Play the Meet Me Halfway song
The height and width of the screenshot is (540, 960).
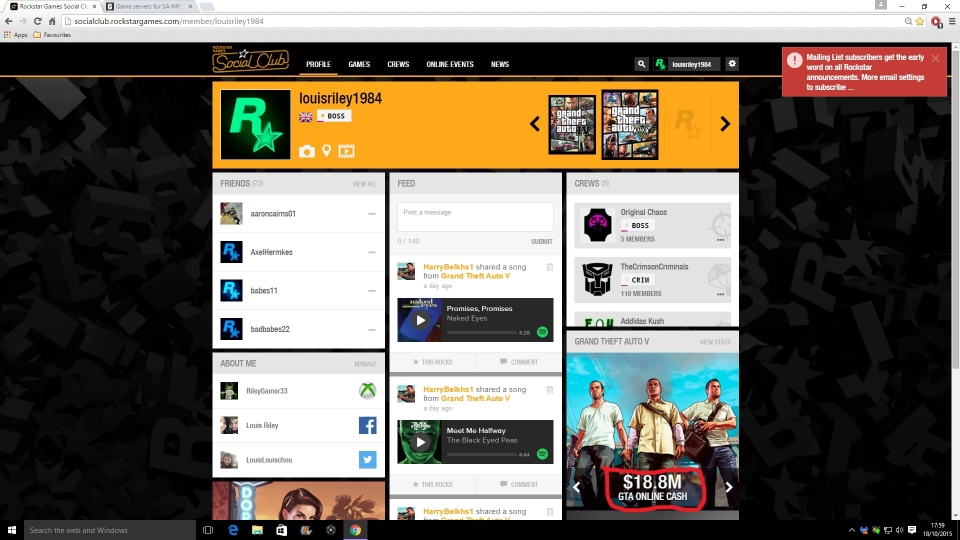(x=420, y=442)
